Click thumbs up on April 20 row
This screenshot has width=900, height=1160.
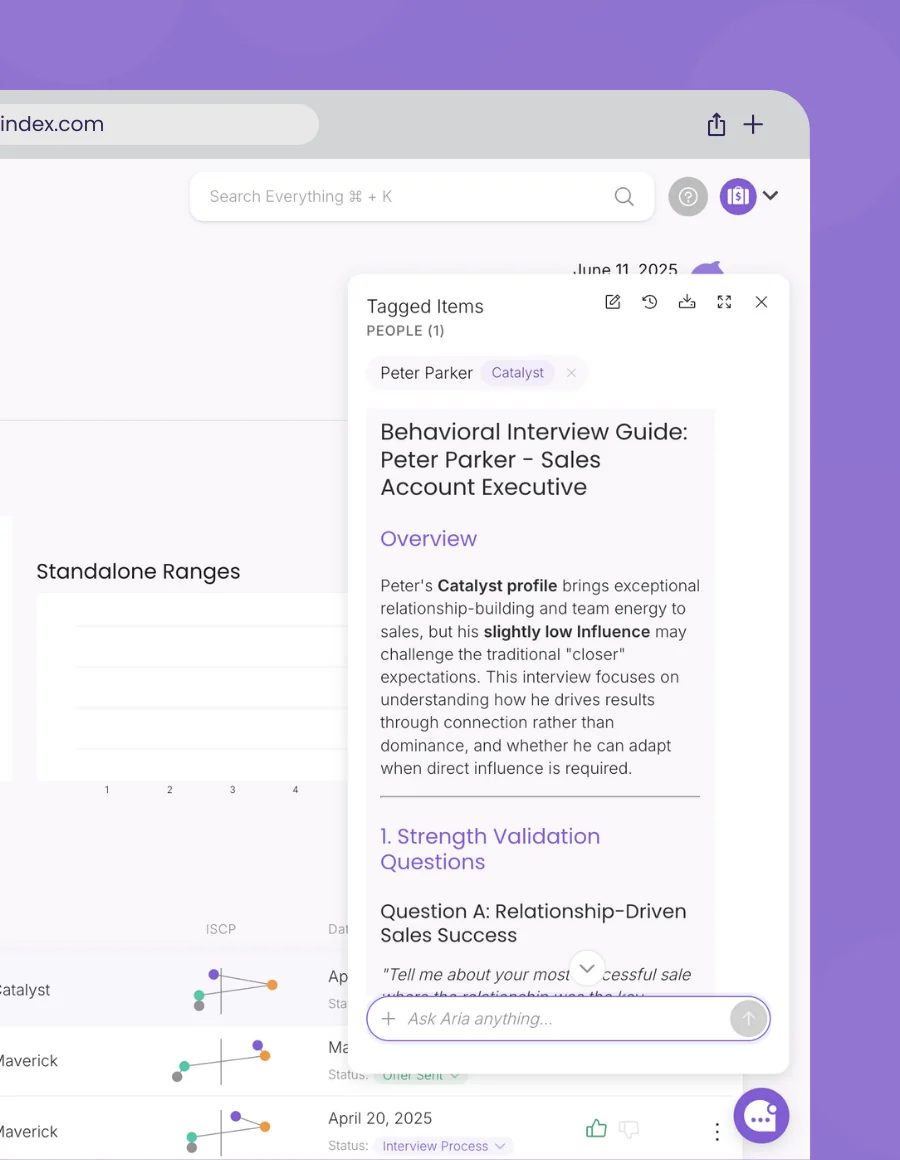596,1128
